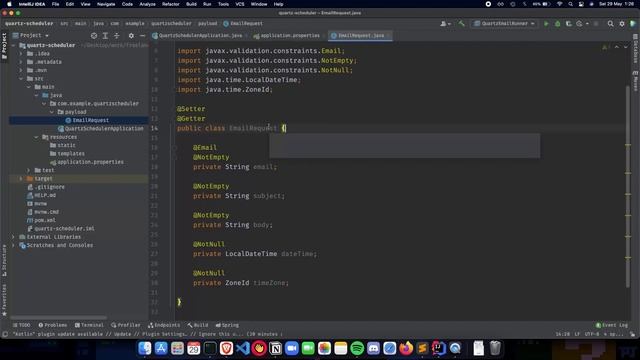Open Firefox from the dock
Viewport: 640px width, 360px height.
coord(406,348)
